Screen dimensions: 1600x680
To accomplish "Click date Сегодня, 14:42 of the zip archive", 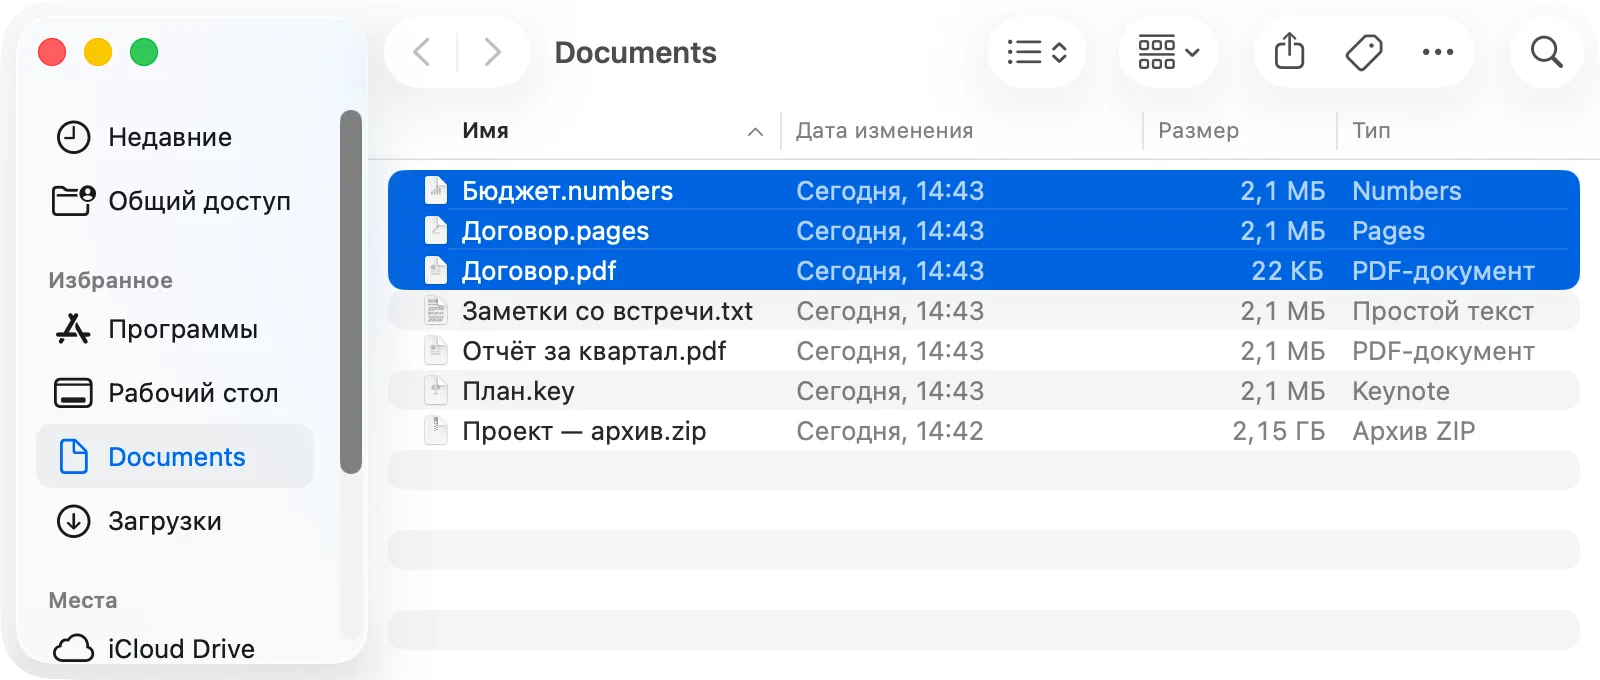I will pos(890,431).
